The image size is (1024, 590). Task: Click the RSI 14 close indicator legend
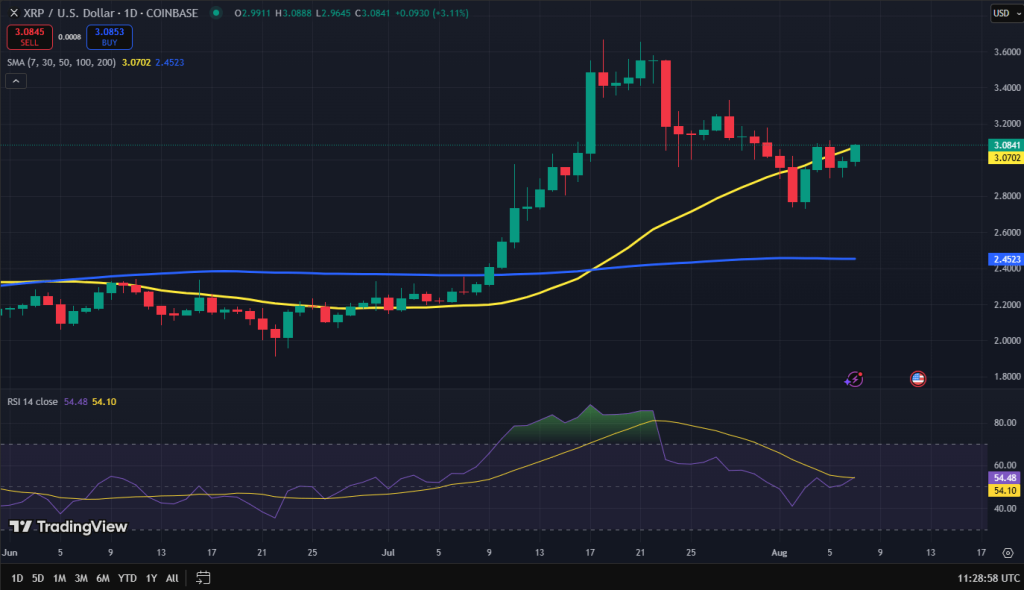33,402
